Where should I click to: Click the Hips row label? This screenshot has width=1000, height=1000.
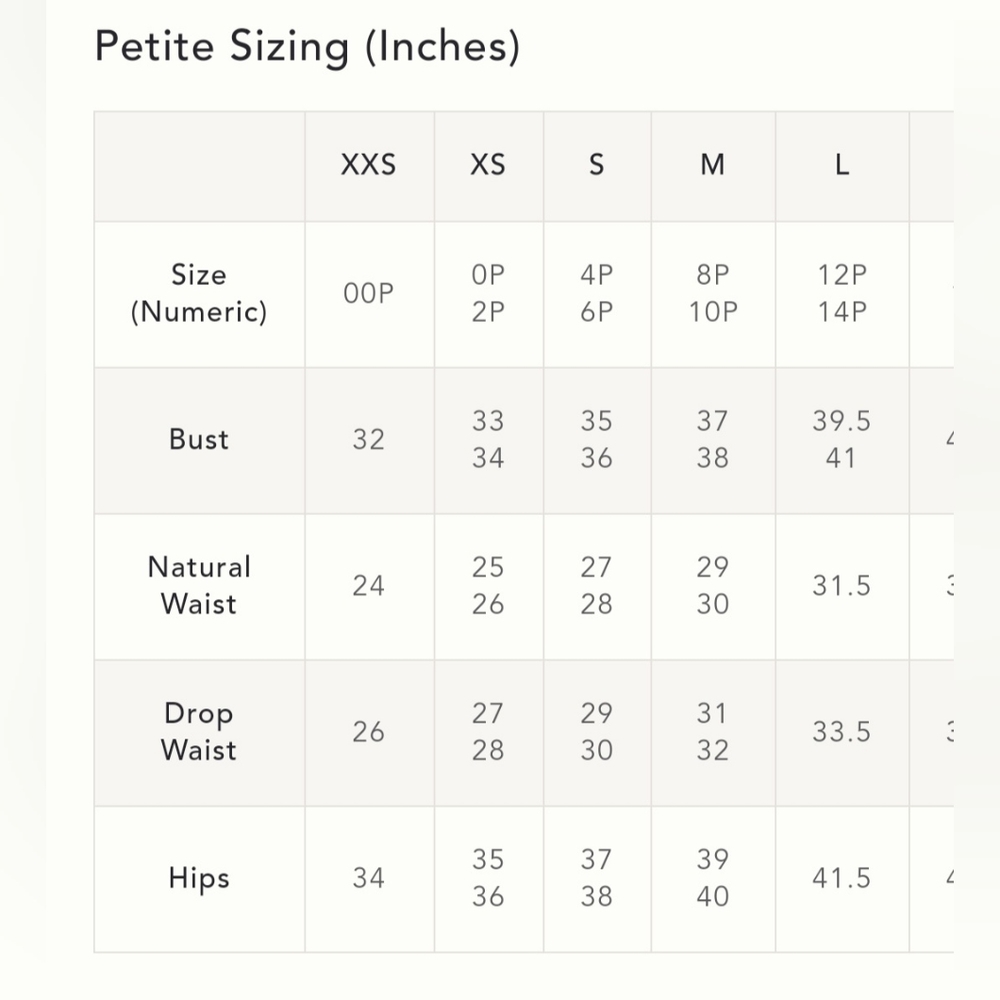[199, 878]
